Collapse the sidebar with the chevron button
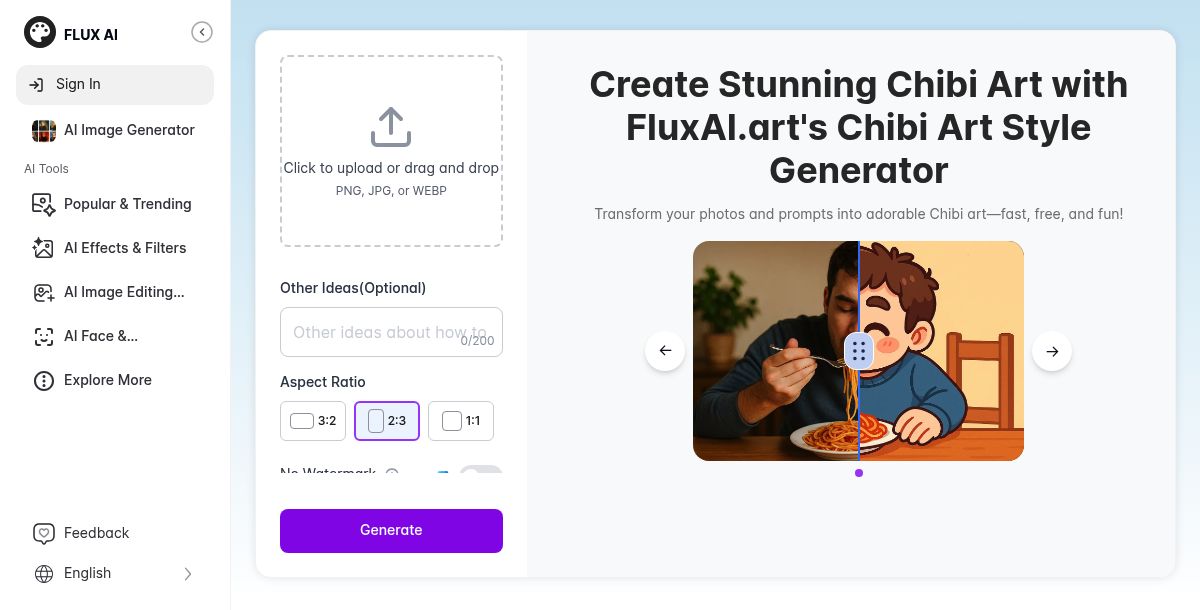The width and height of the screenshot is (1200, 610). (x=202, y=33)
